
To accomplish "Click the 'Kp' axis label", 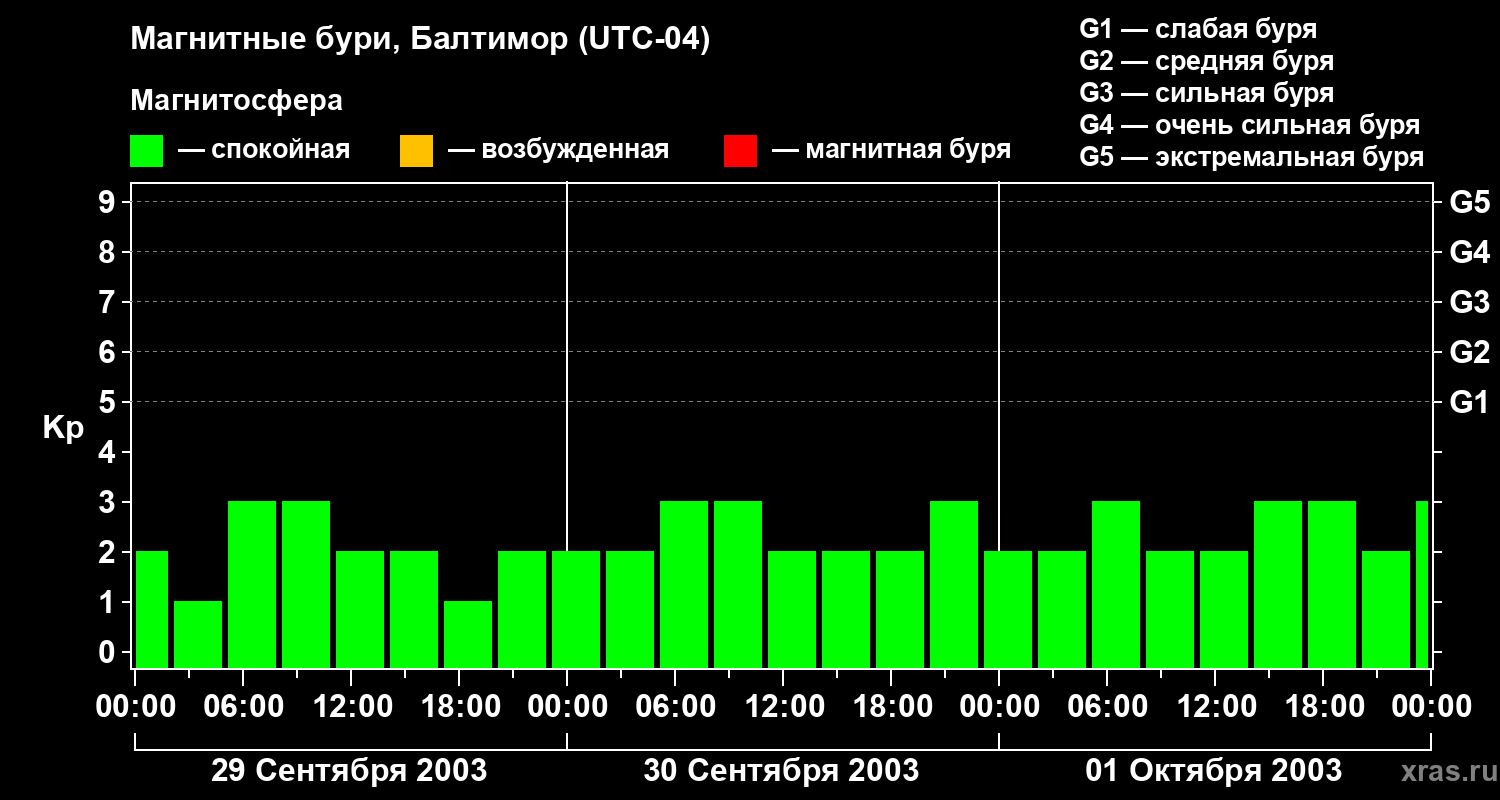I will point(63,427).
